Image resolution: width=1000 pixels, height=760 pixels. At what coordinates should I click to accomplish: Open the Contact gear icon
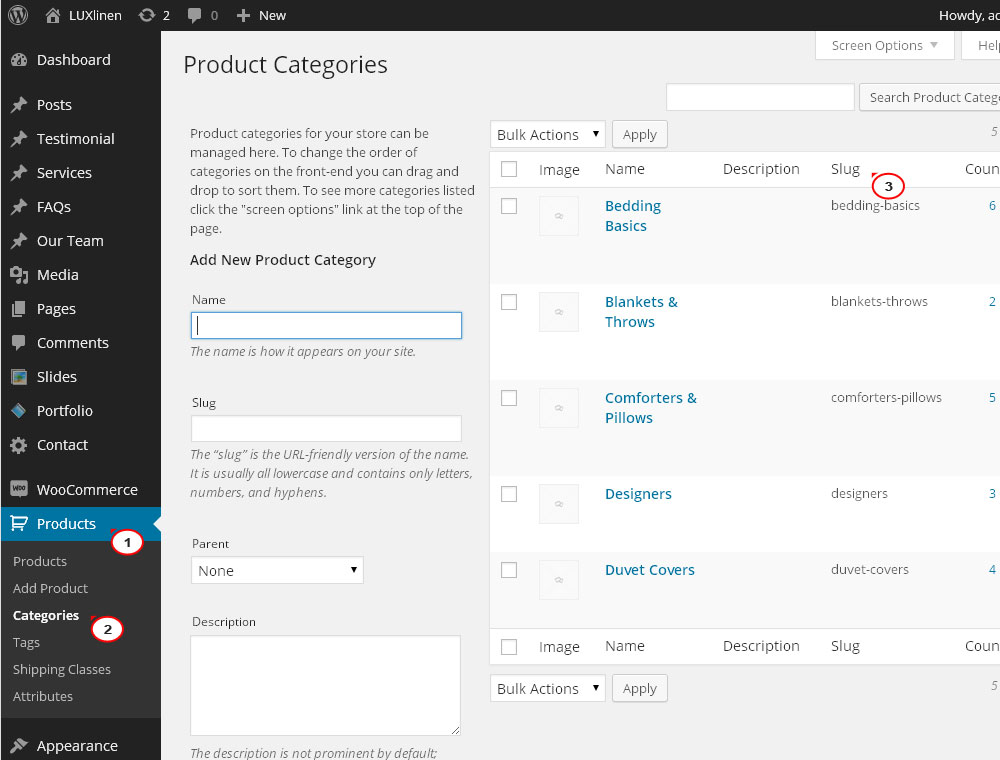pos(18,445)
